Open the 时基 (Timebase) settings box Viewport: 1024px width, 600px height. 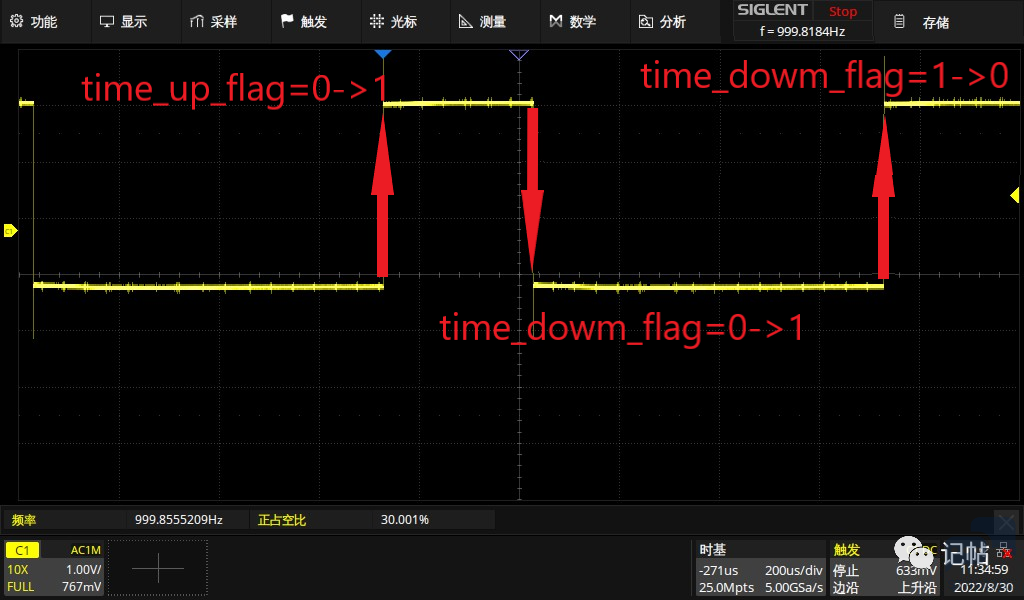tap(760, 568)
